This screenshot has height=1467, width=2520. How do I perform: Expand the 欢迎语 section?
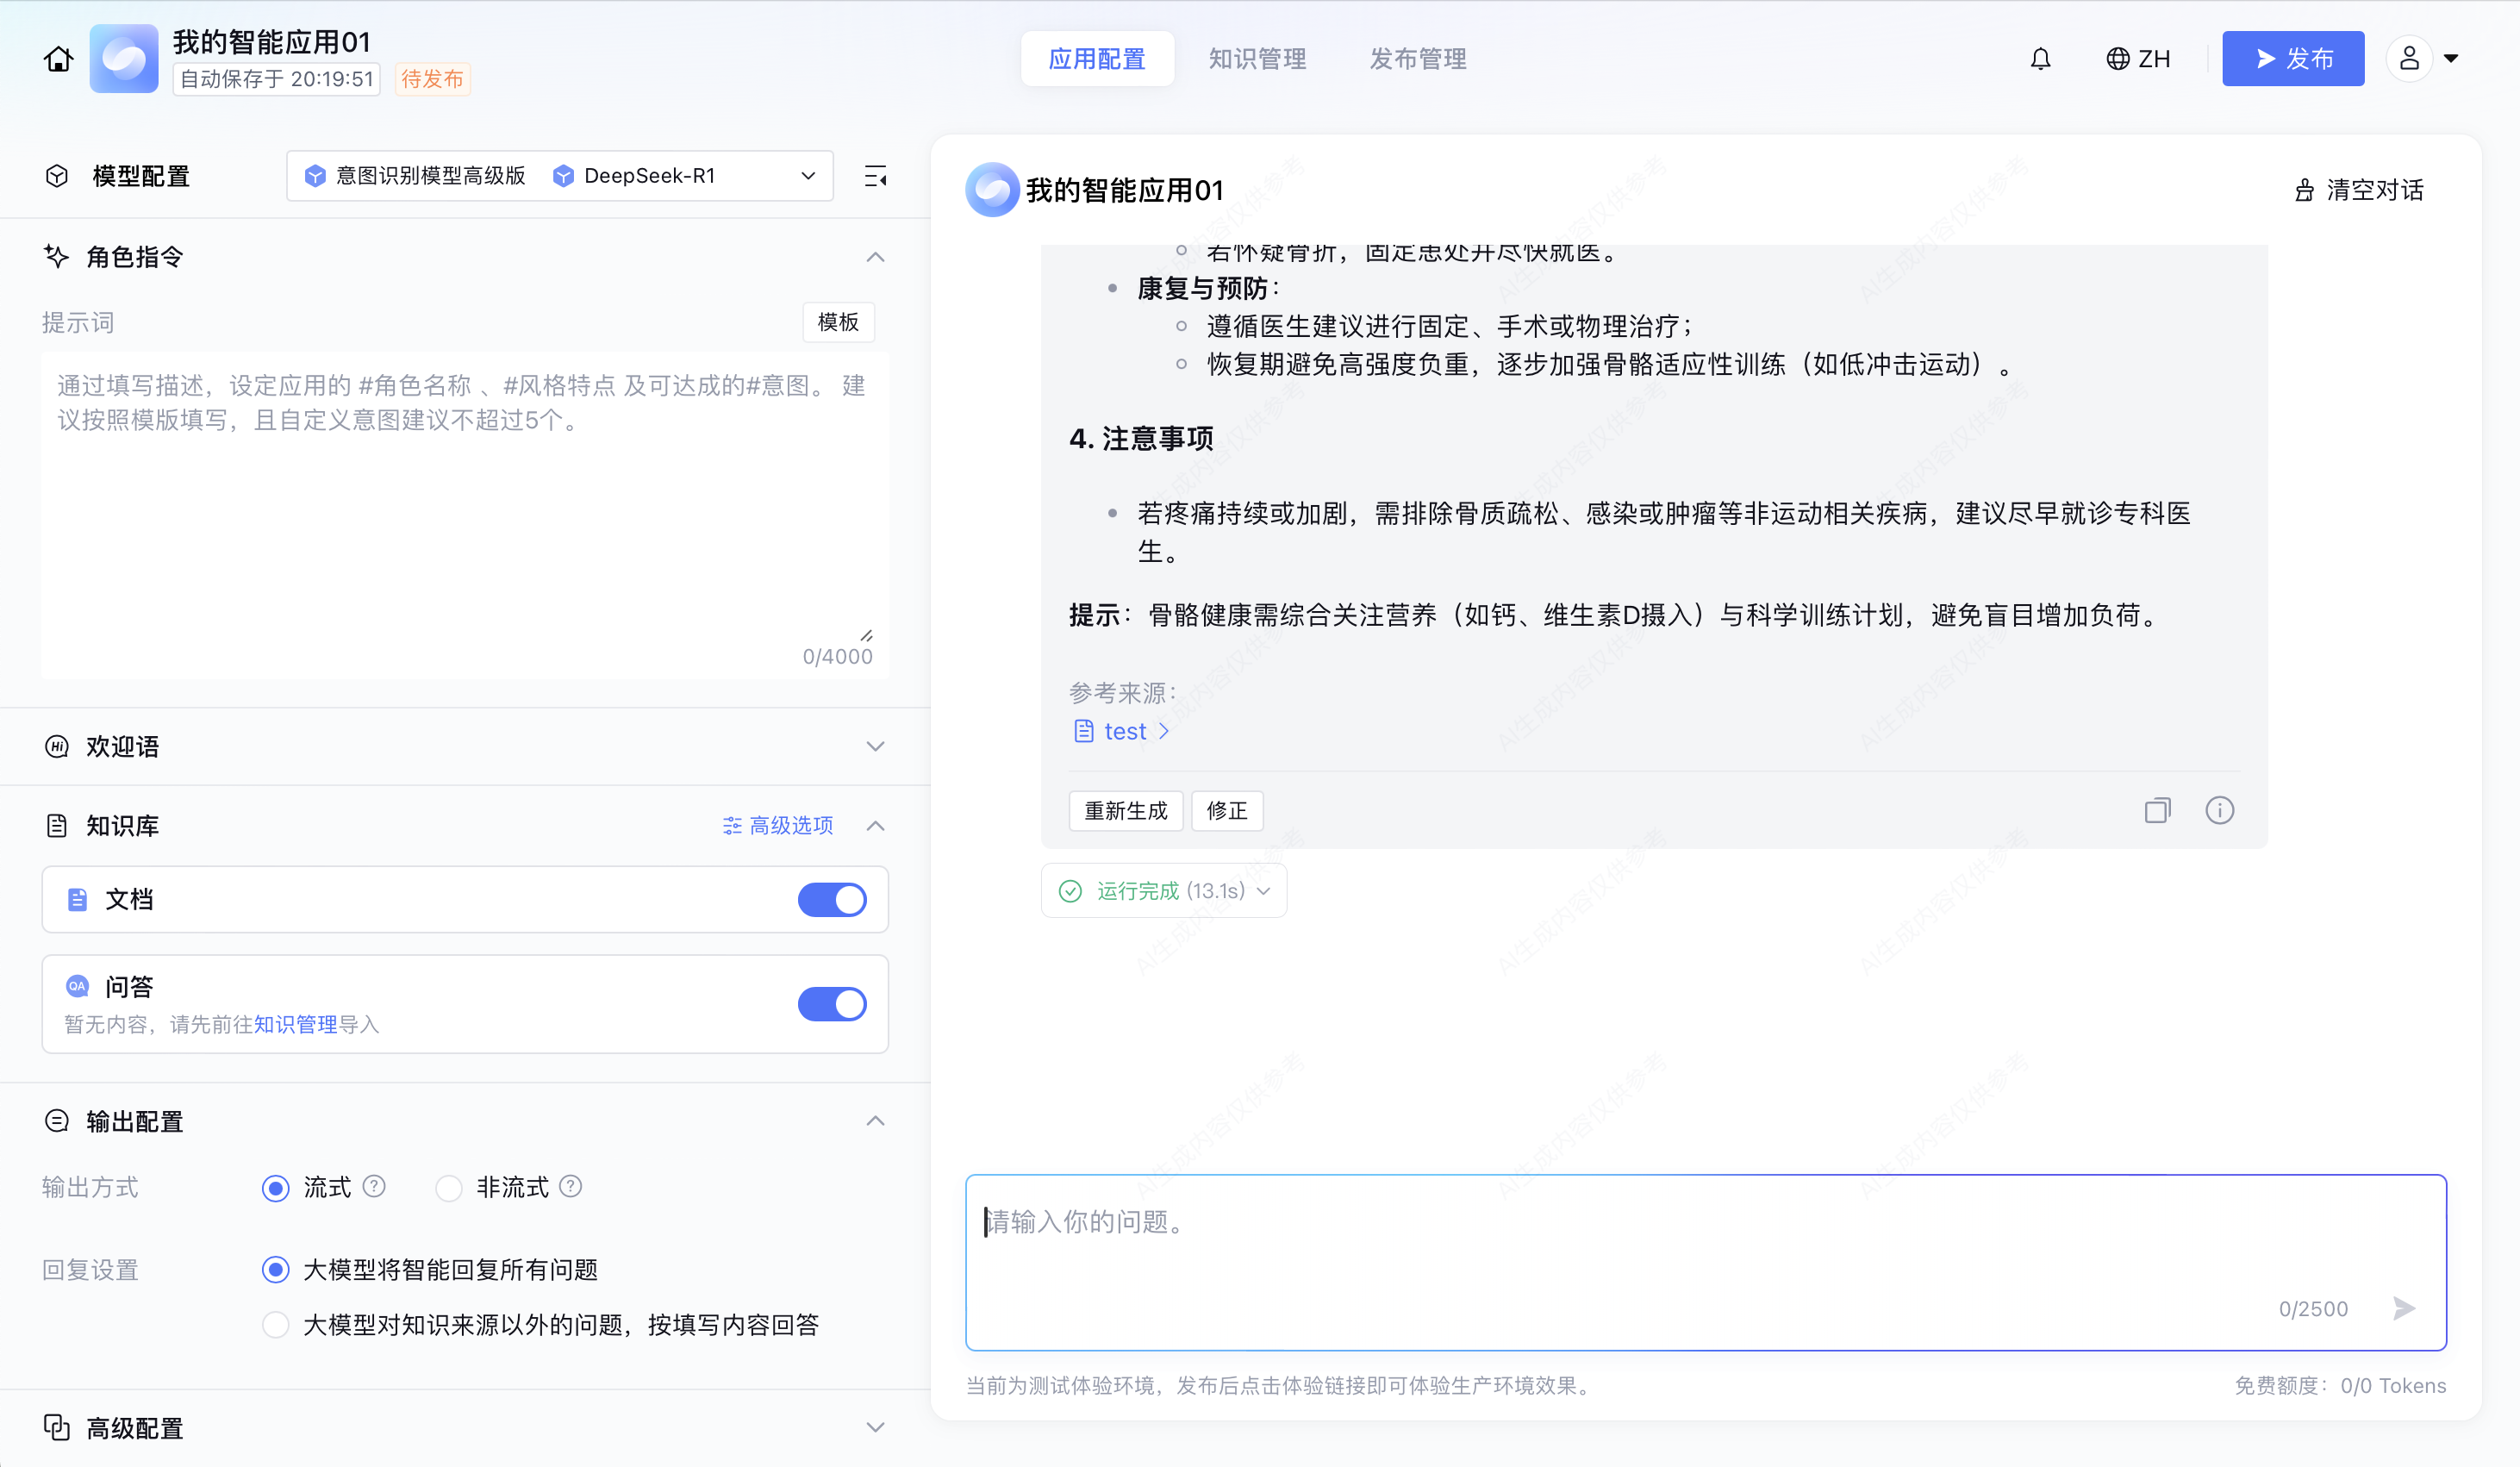click(x=875, y=746)
